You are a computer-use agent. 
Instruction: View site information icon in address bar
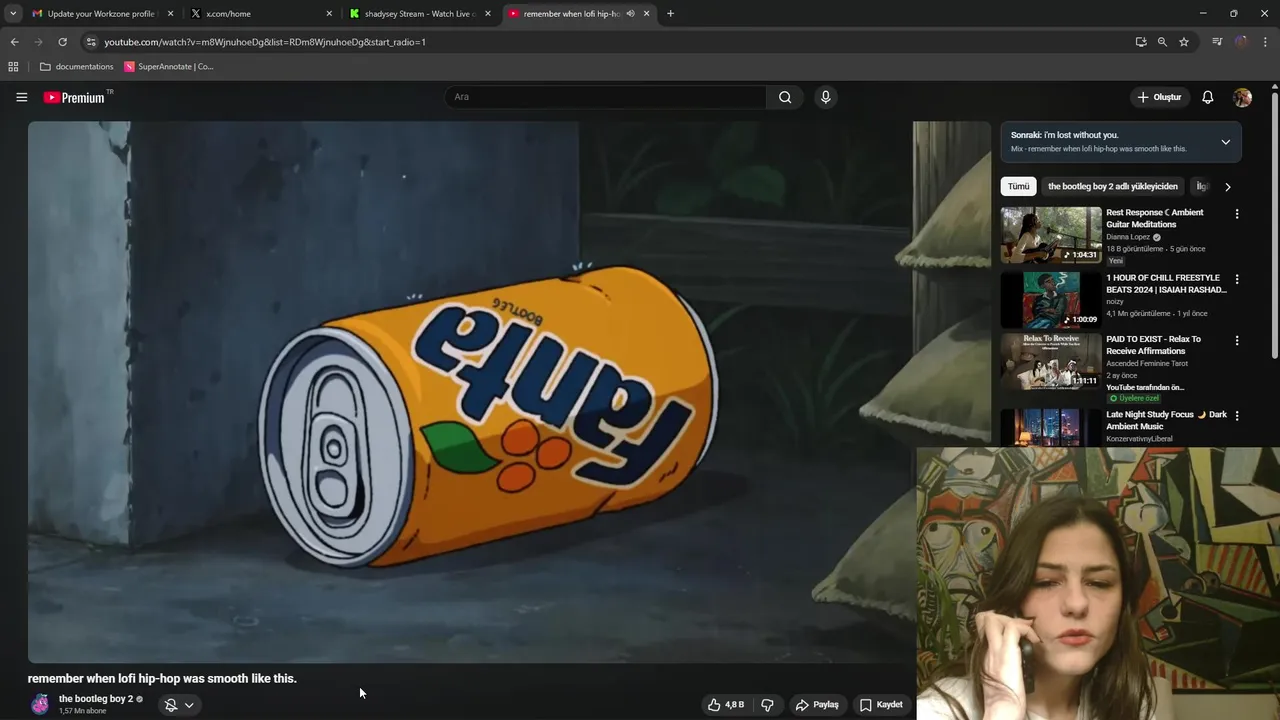(x=91, y=42)
